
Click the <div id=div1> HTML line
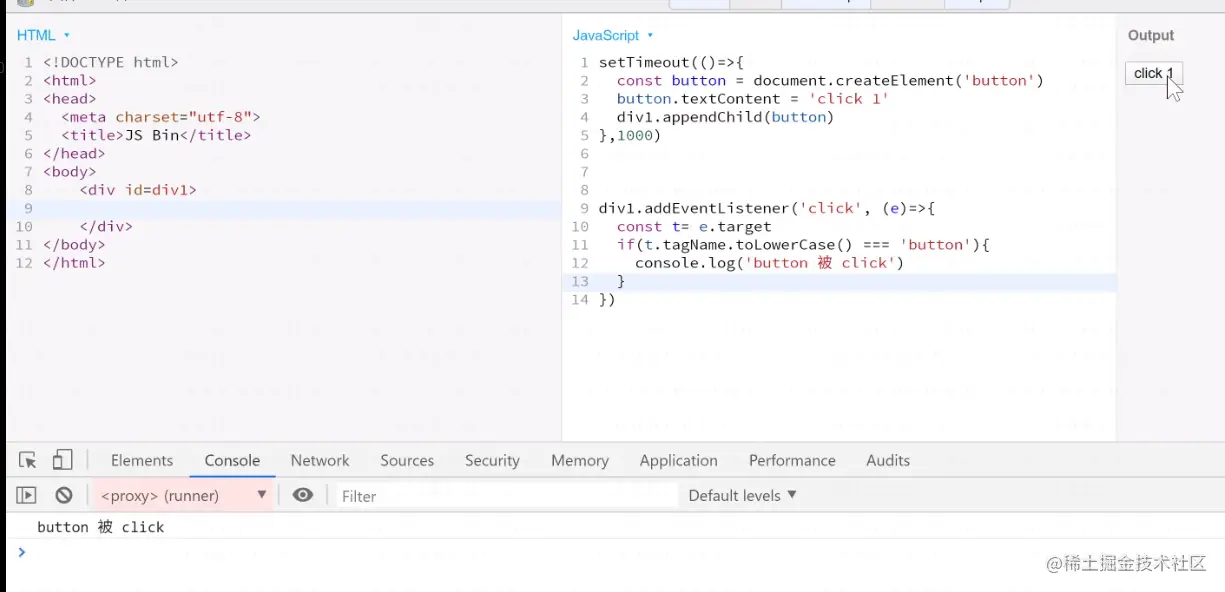(138, 189)
